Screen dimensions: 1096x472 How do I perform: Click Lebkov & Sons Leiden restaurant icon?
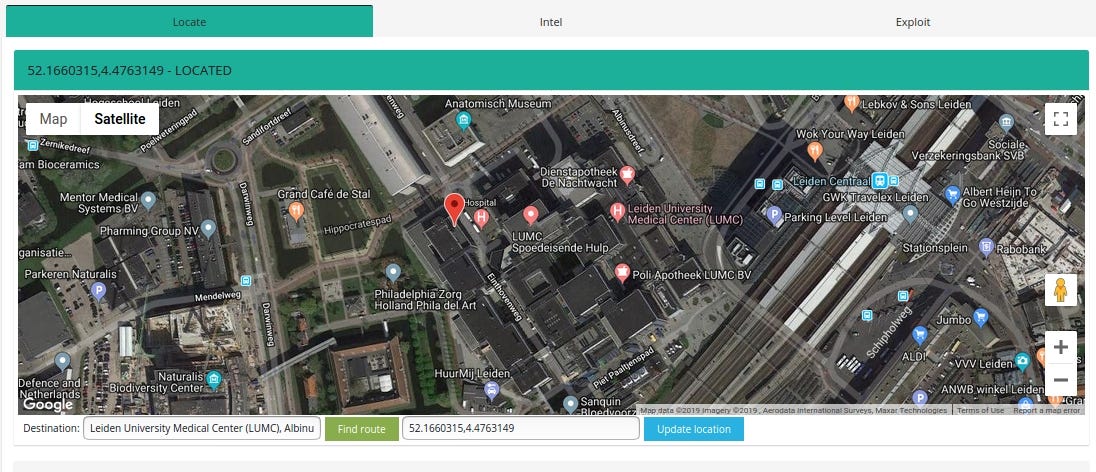[851, 103]
